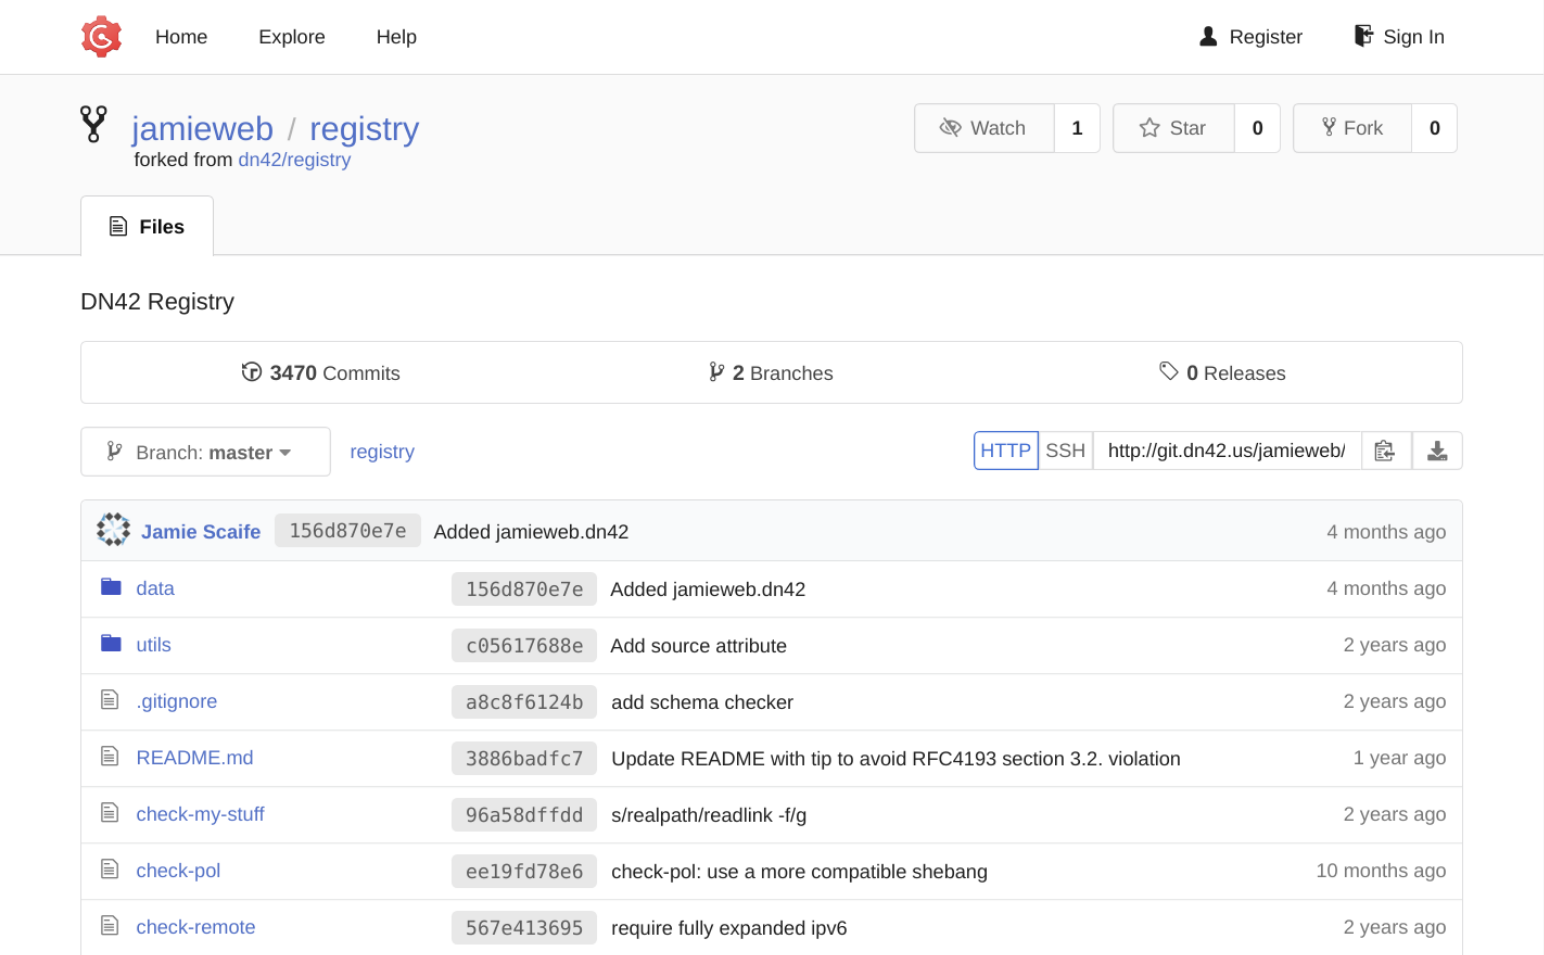Image resolution: width=1544 pixels, height=955 pixels.
Task: Star the registry repository
Action: click(1174, 128)
